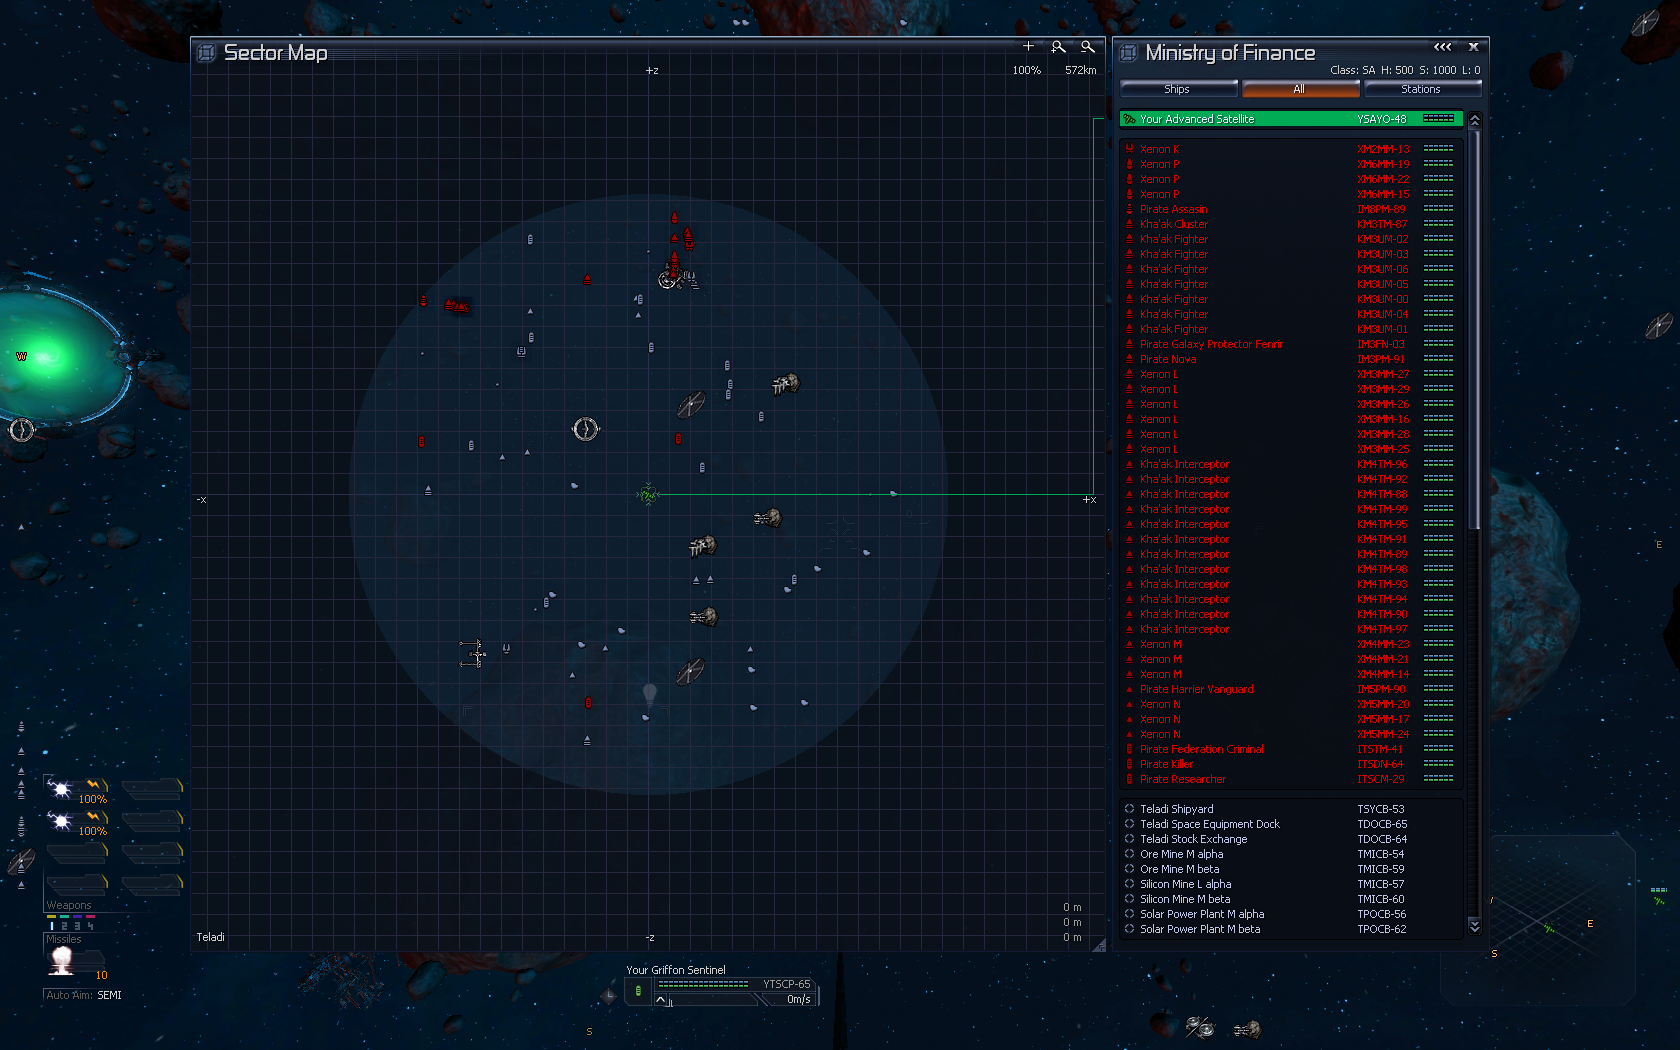Click the missile count 10

pos(101,975)
